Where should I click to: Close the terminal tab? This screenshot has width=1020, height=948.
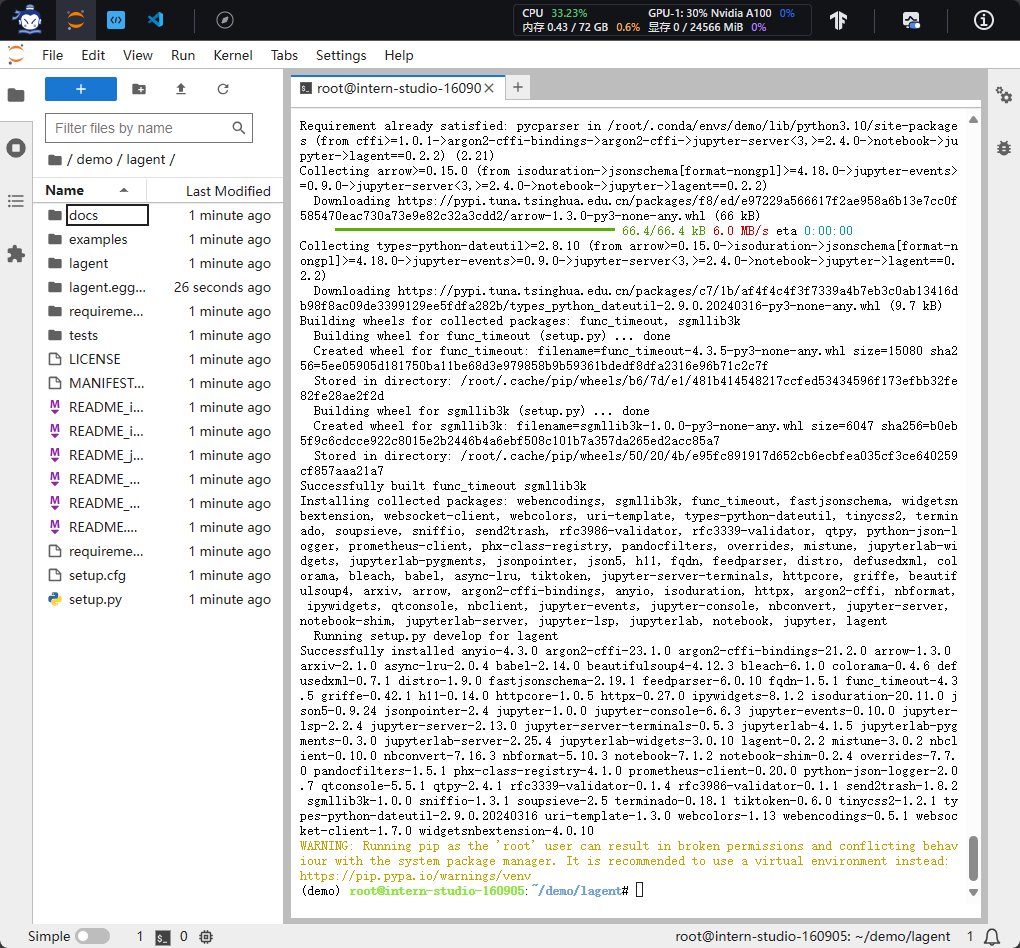click(x=489, y=88)
